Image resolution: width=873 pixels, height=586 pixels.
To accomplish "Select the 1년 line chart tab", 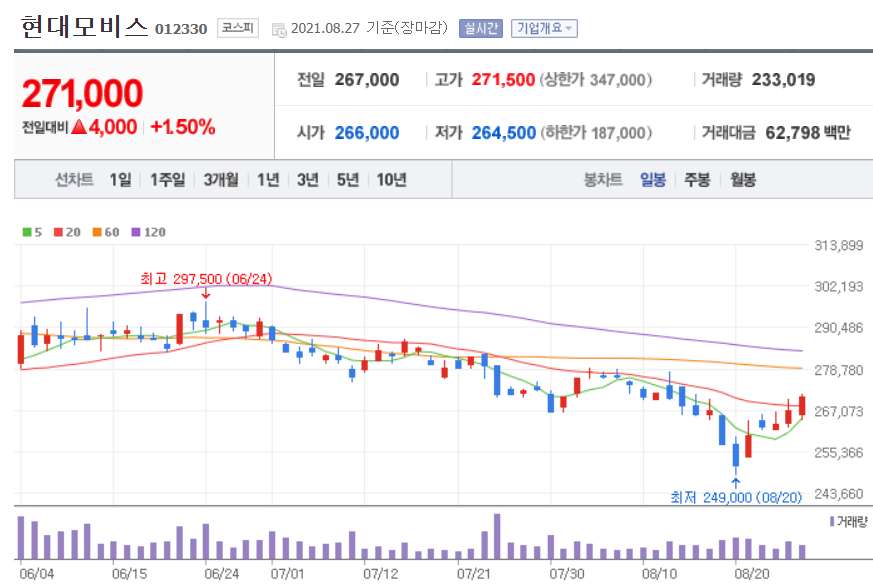I will pos(268,180).
